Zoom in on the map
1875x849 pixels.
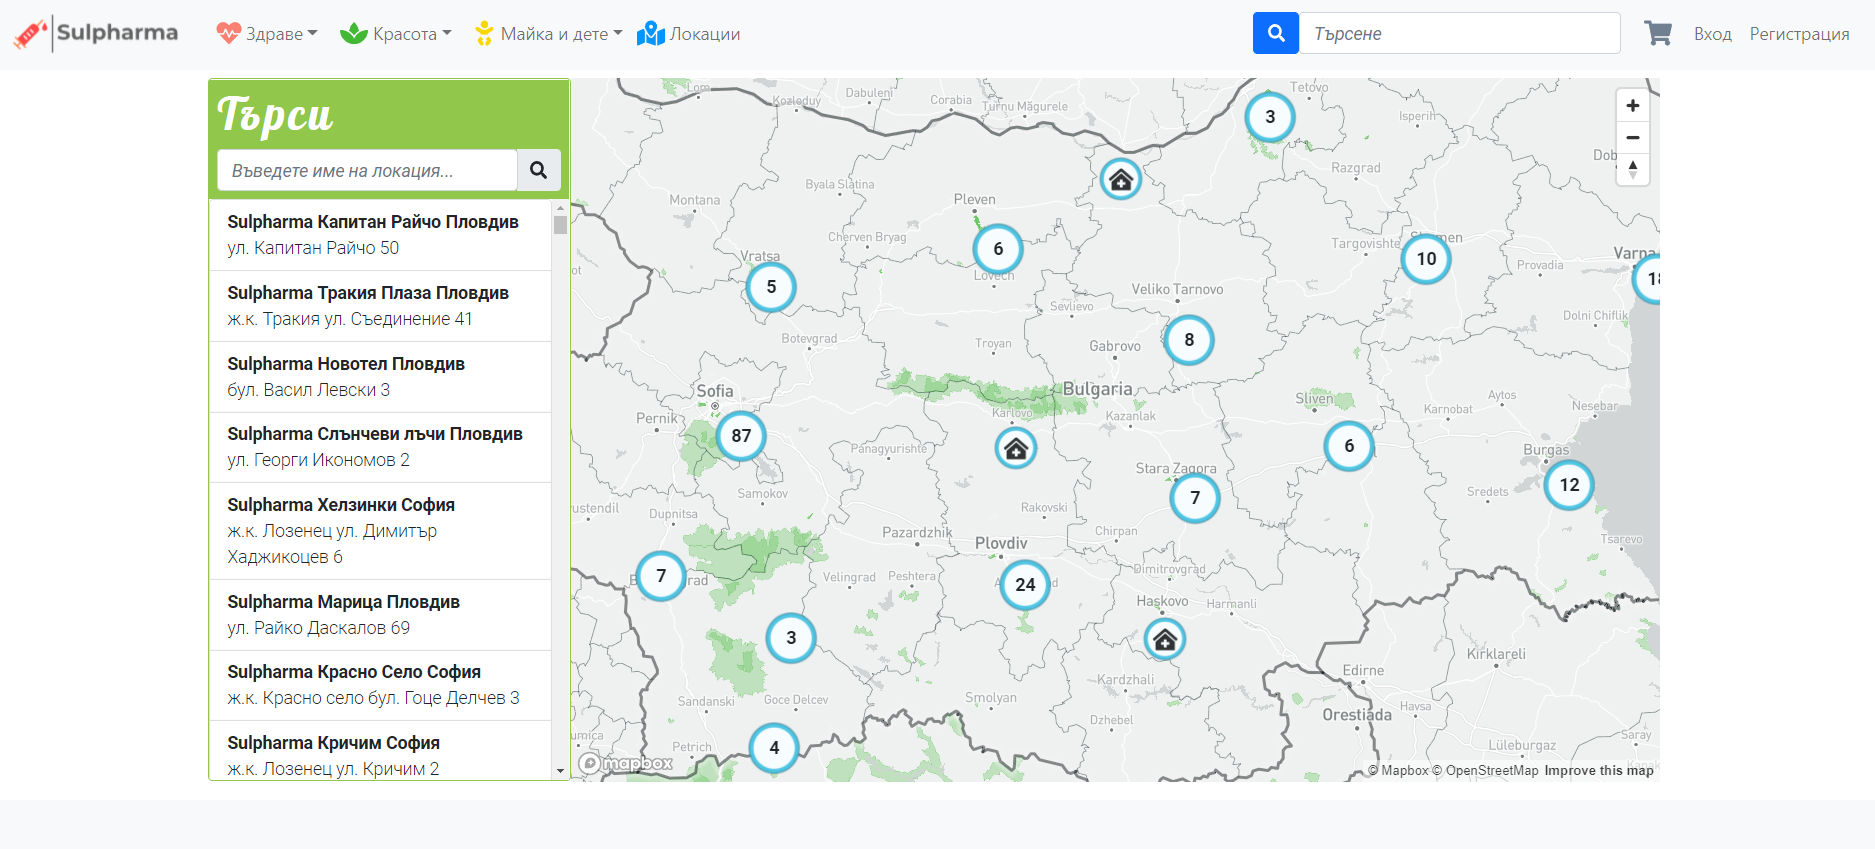click(1632, 106)
